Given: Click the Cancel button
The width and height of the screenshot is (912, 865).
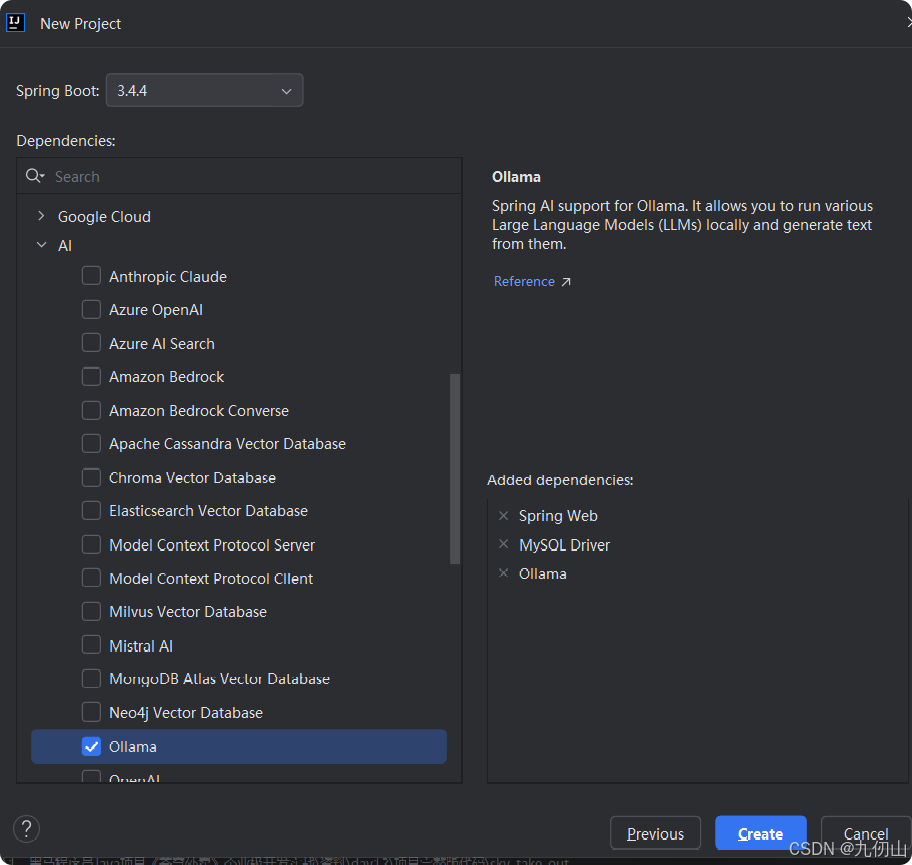Looking at the screenshot, I should [866, 834].
